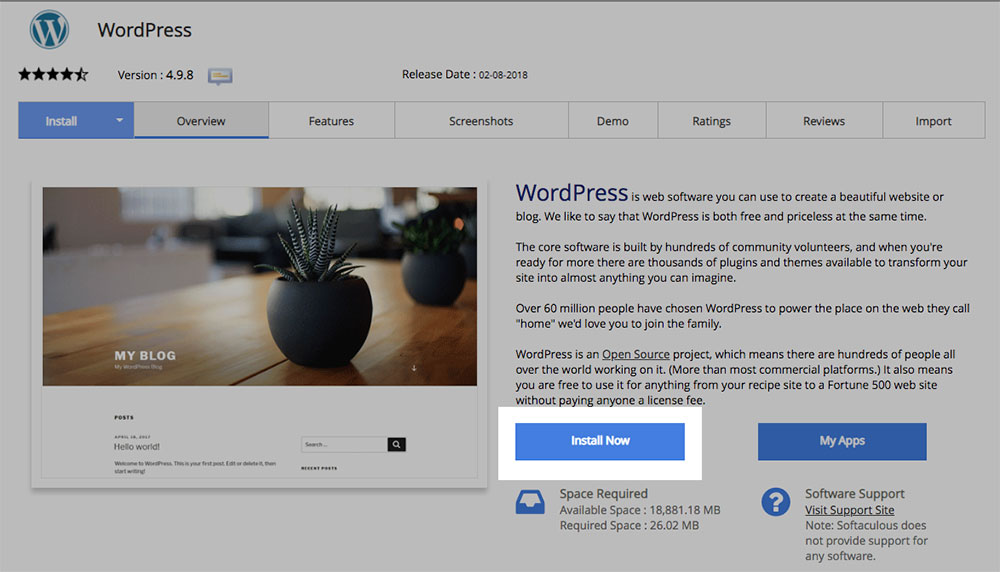Switch to the Overview tab
This screenshot has width=1000, height=572.
click(x=201, y=121)
